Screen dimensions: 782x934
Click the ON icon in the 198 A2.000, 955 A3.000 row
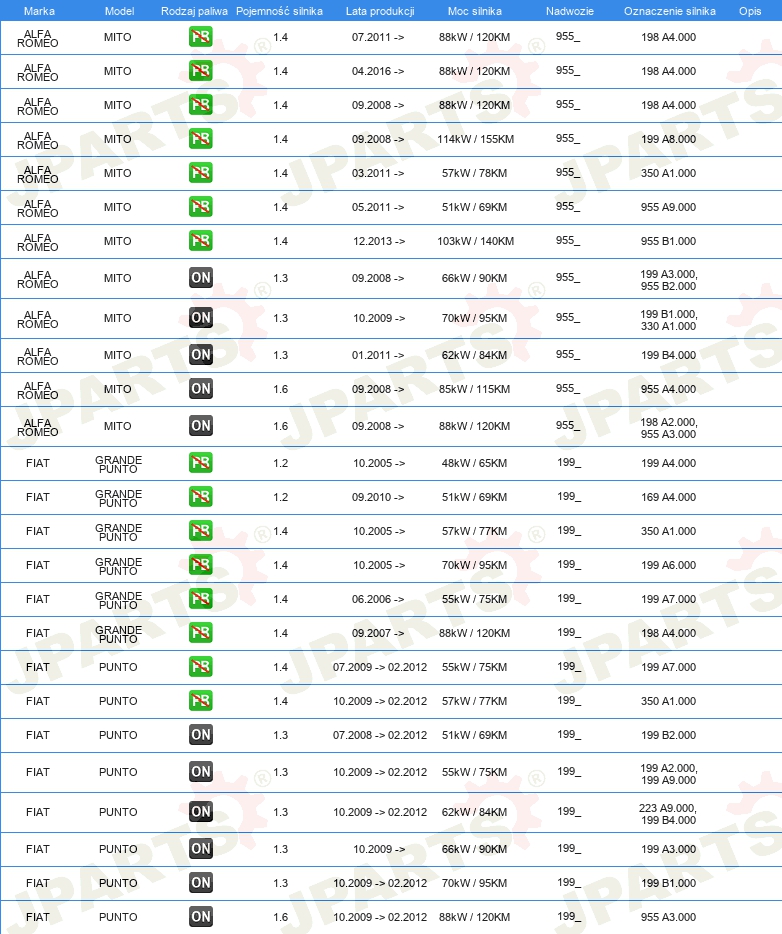tap(200, 425)
